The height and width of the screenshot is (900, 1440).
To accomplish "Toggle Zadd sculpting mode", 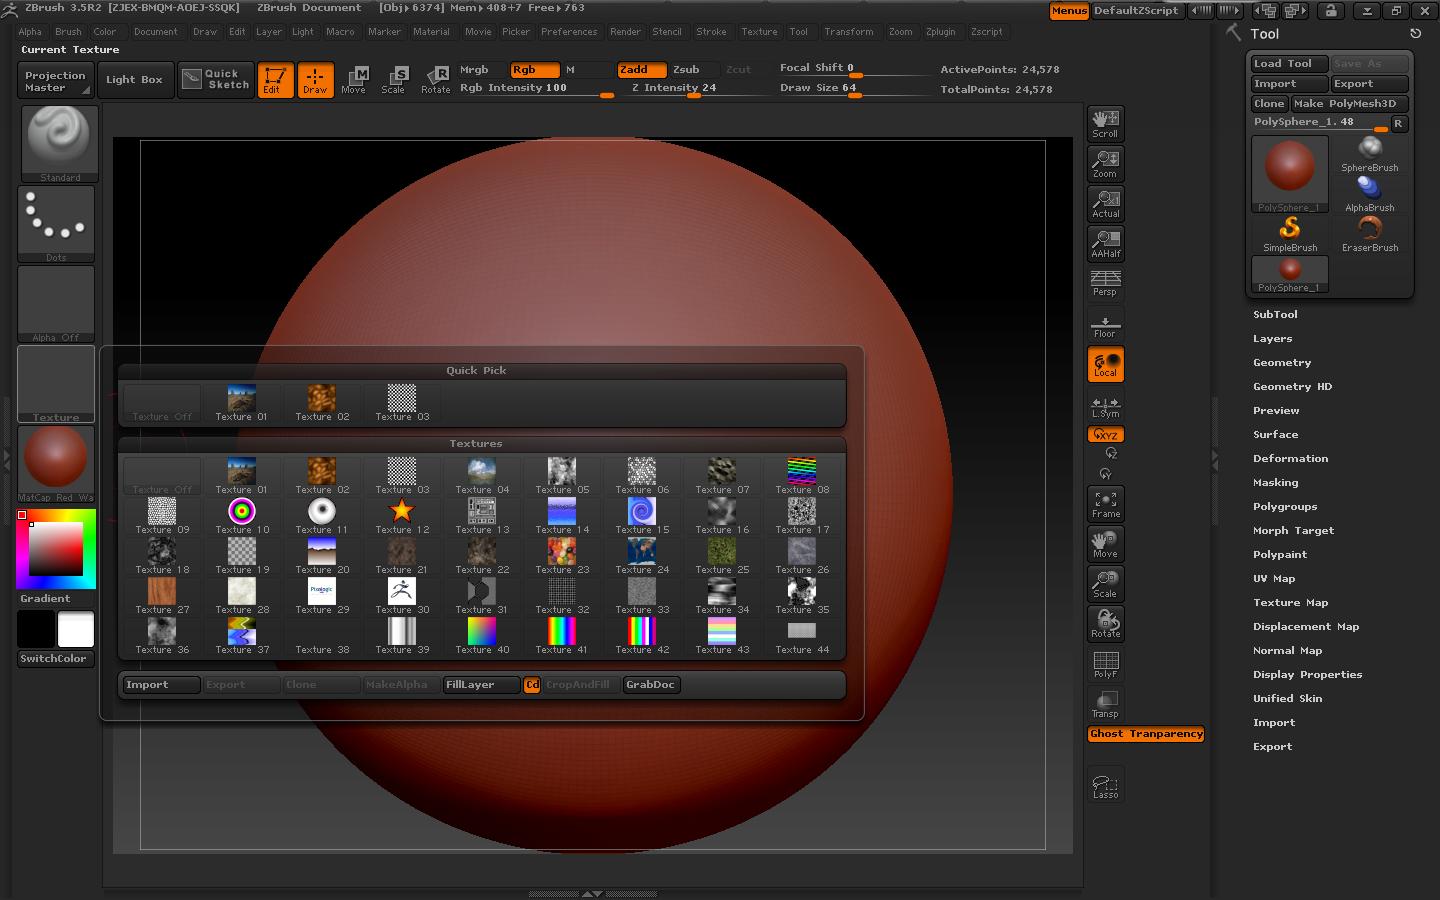I will point(641,70).
